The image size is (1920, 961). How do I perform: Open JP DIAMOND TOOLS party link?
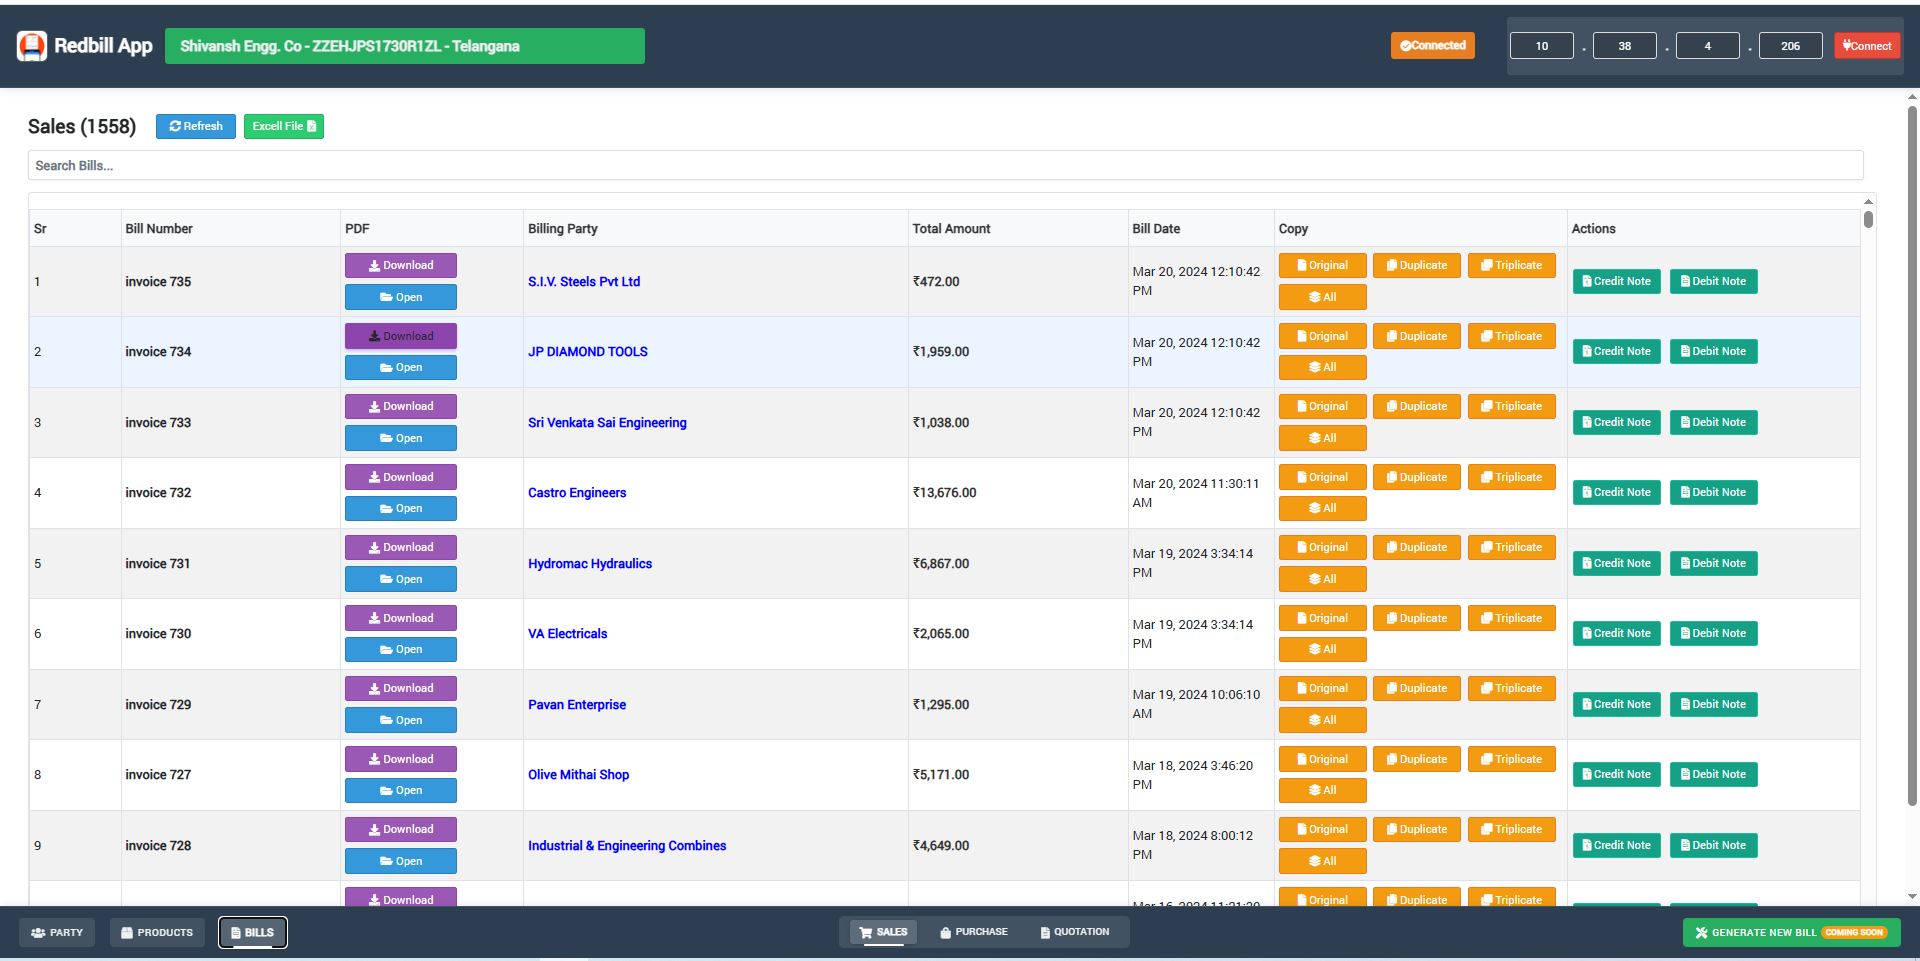[x=587, y=352]
